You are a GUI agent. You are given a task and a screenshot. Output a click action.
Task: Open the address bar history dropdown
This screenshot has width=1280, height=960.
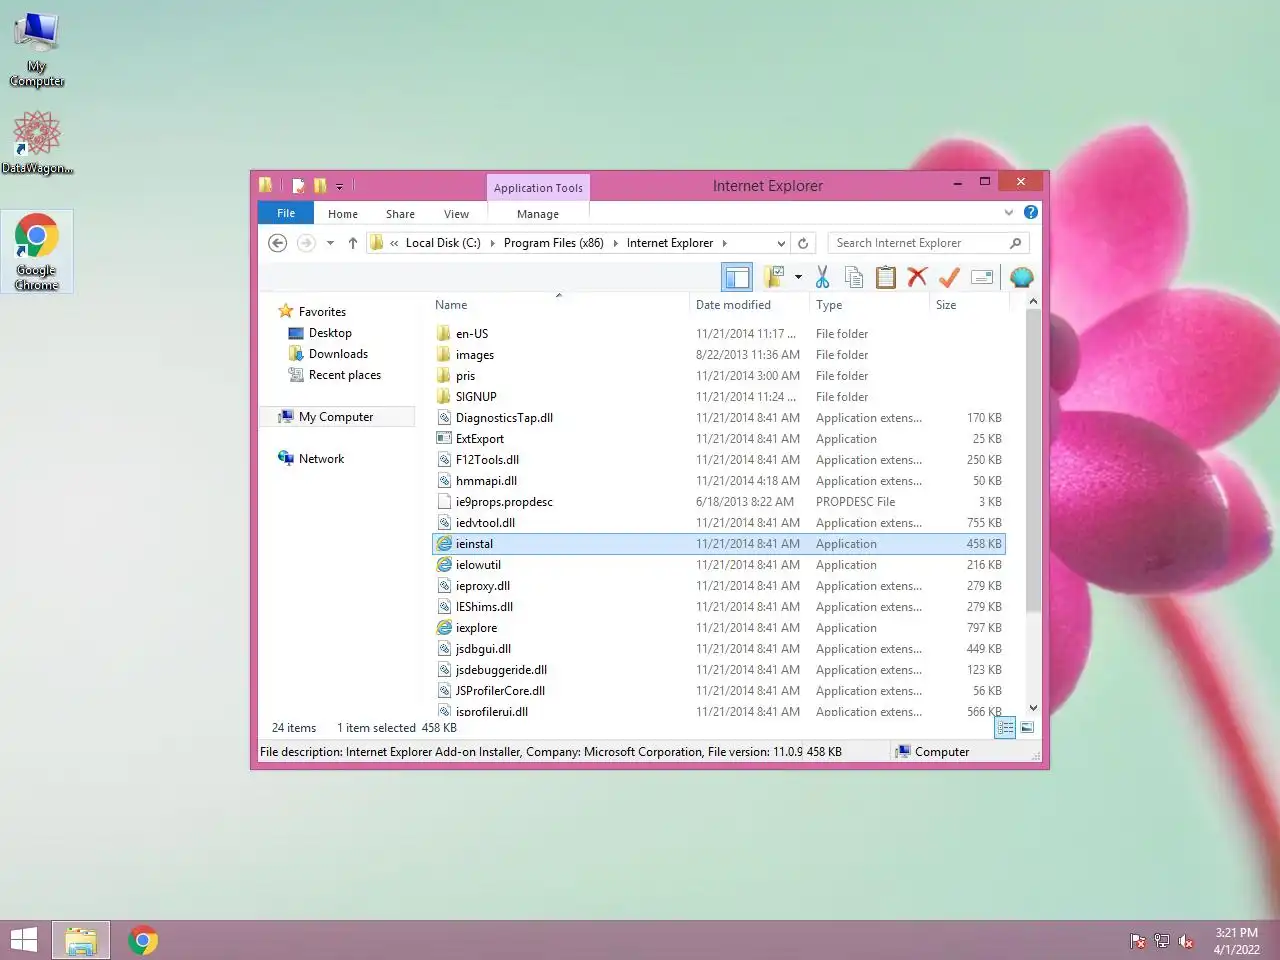[x=781, y=243]
